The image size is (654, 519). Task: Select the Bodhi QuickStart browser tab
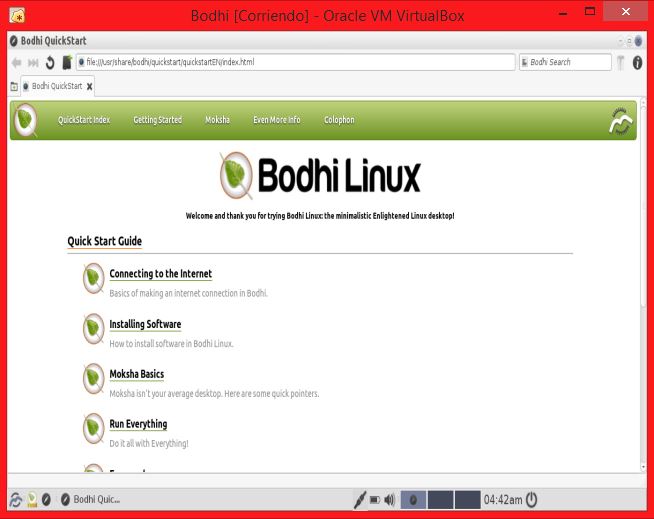56,86
